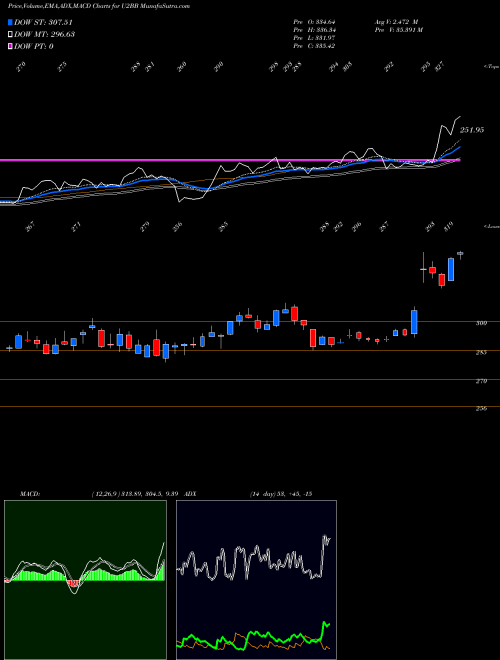The width and height of the screenshot is (500, 660).
Task: Click the magenta DOW PT legend swatch
Action: tap(10, 46)
